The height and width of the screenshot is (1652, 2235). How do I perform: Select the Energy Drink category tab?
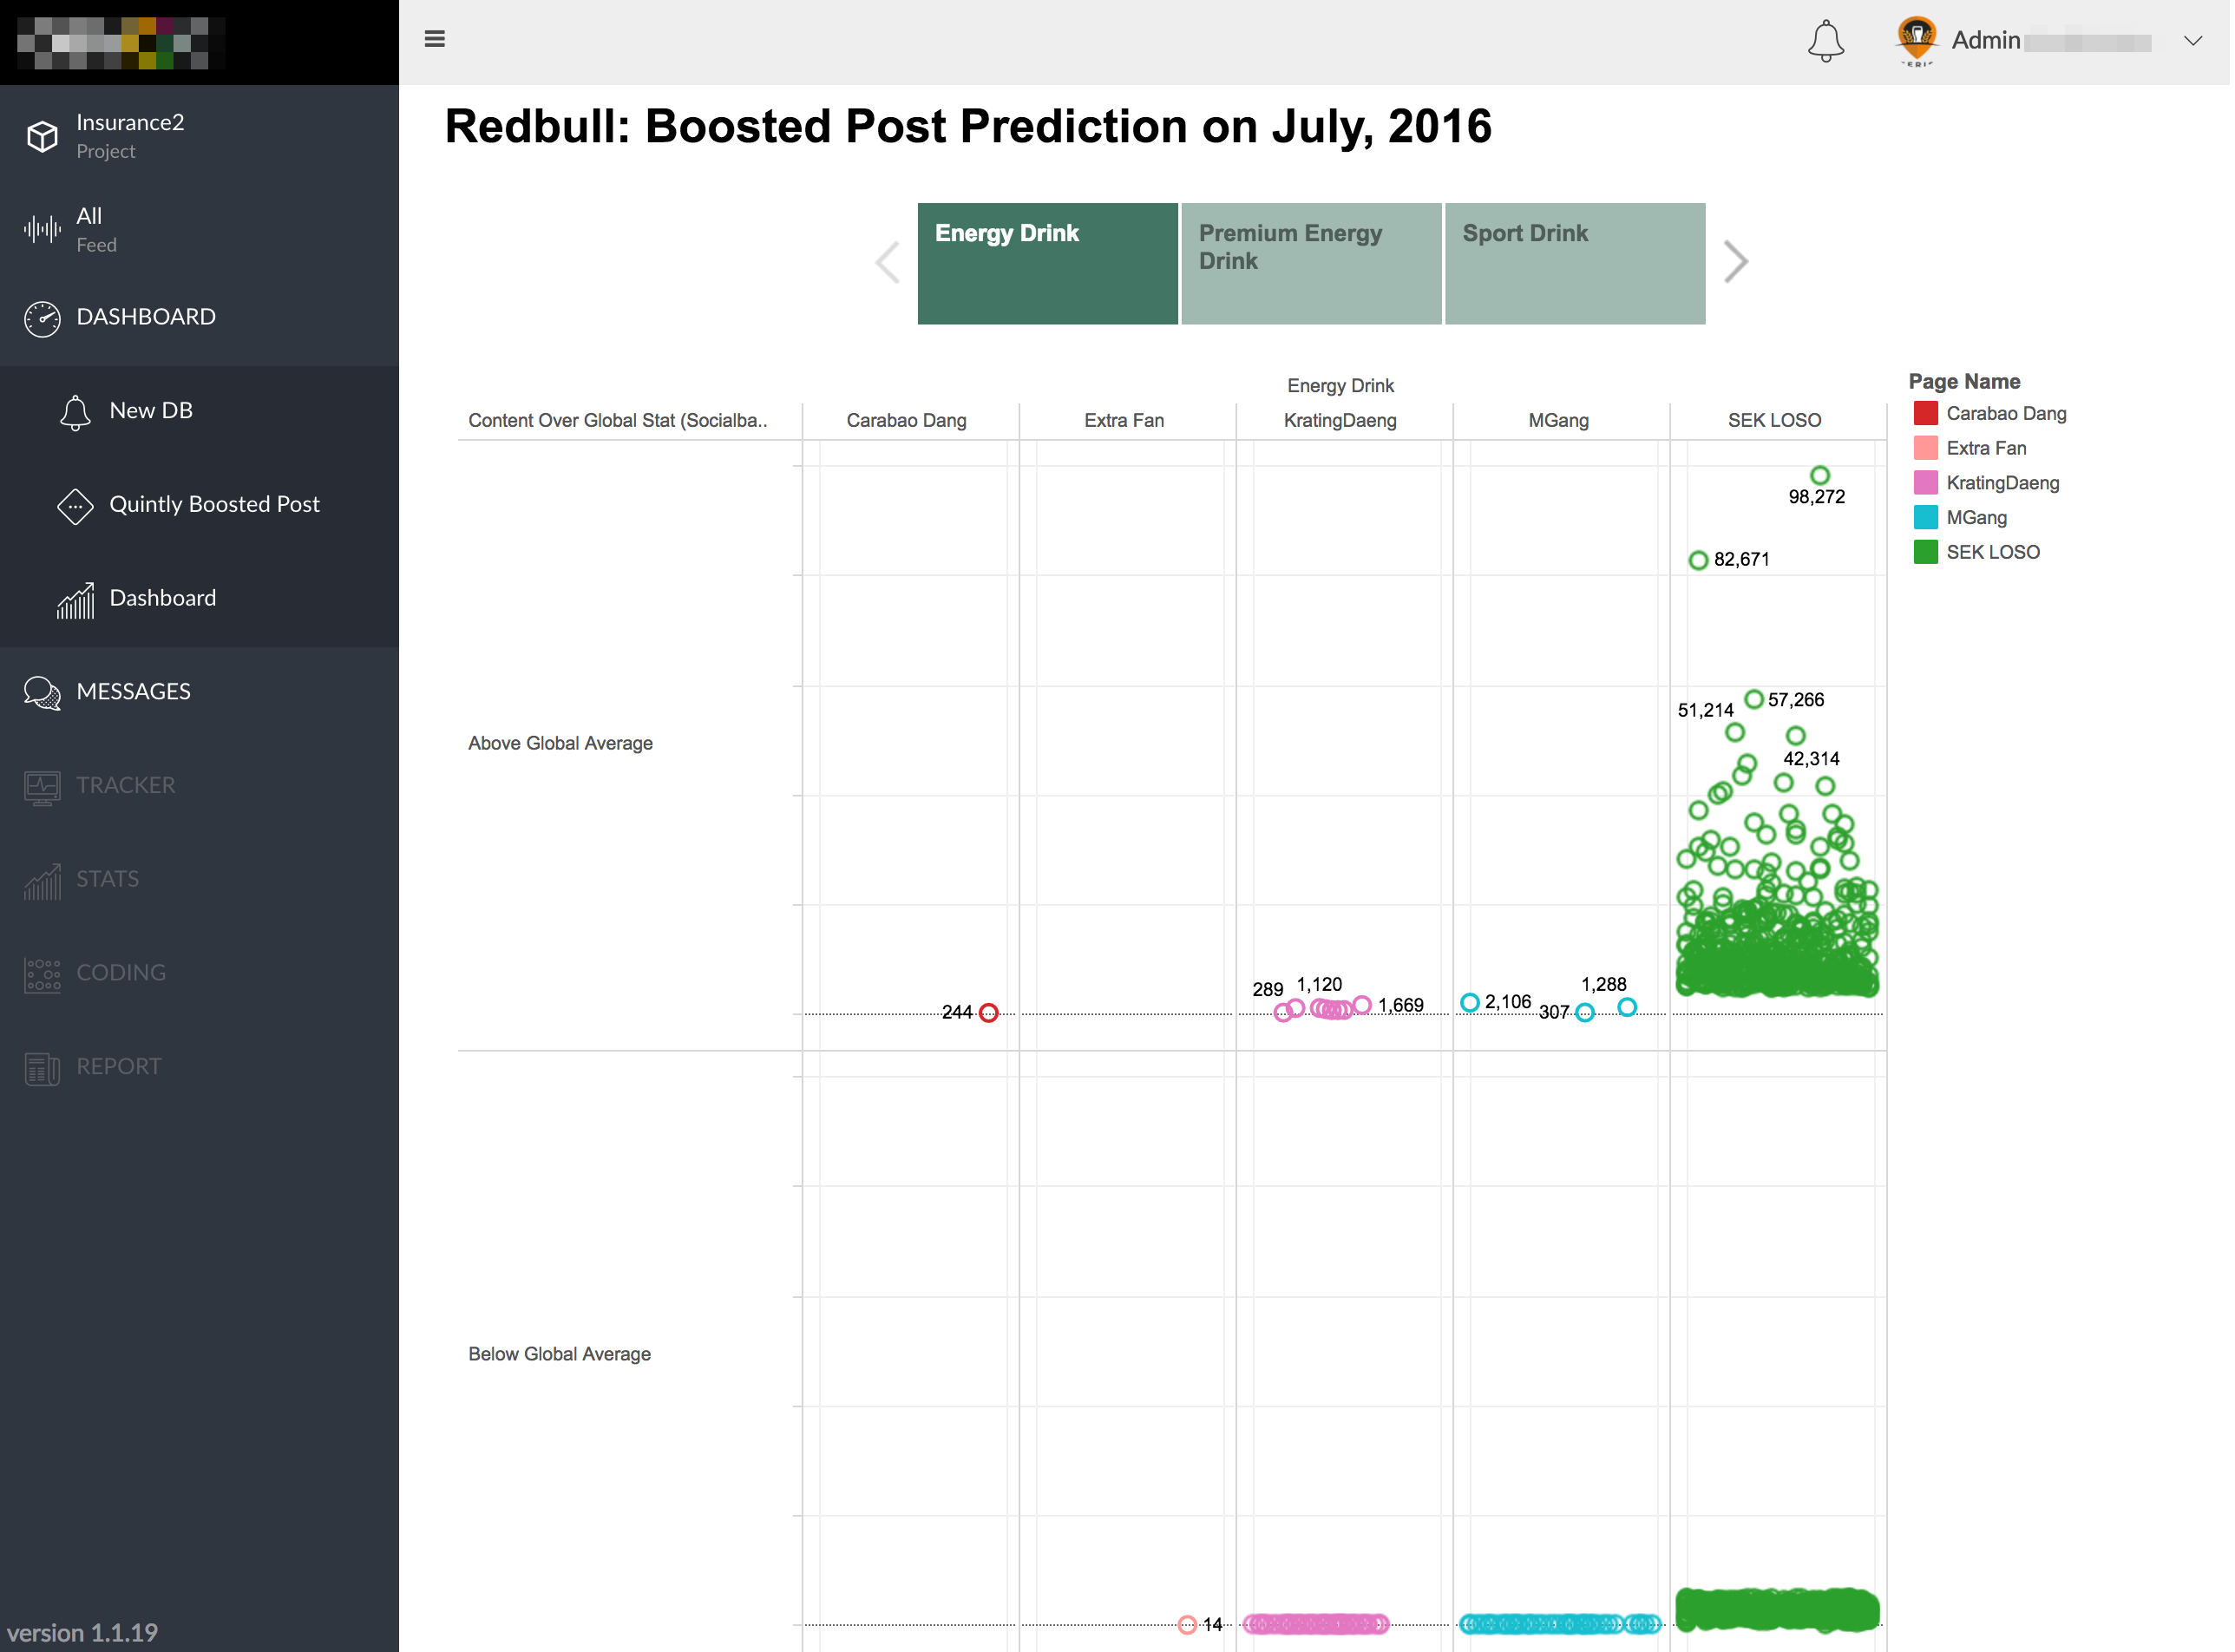(1050, 264)
